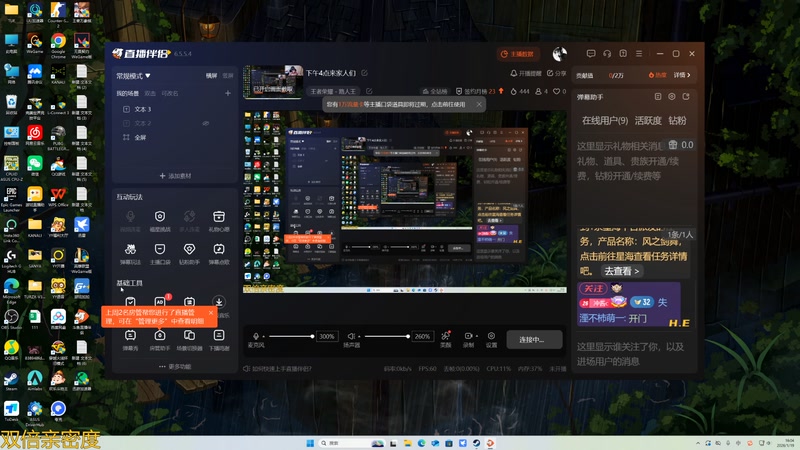Image resolution: width=800 pixels, height=450 pixels.
Task: Click the speaker volume slider handle
Action: tap(408, 336)
